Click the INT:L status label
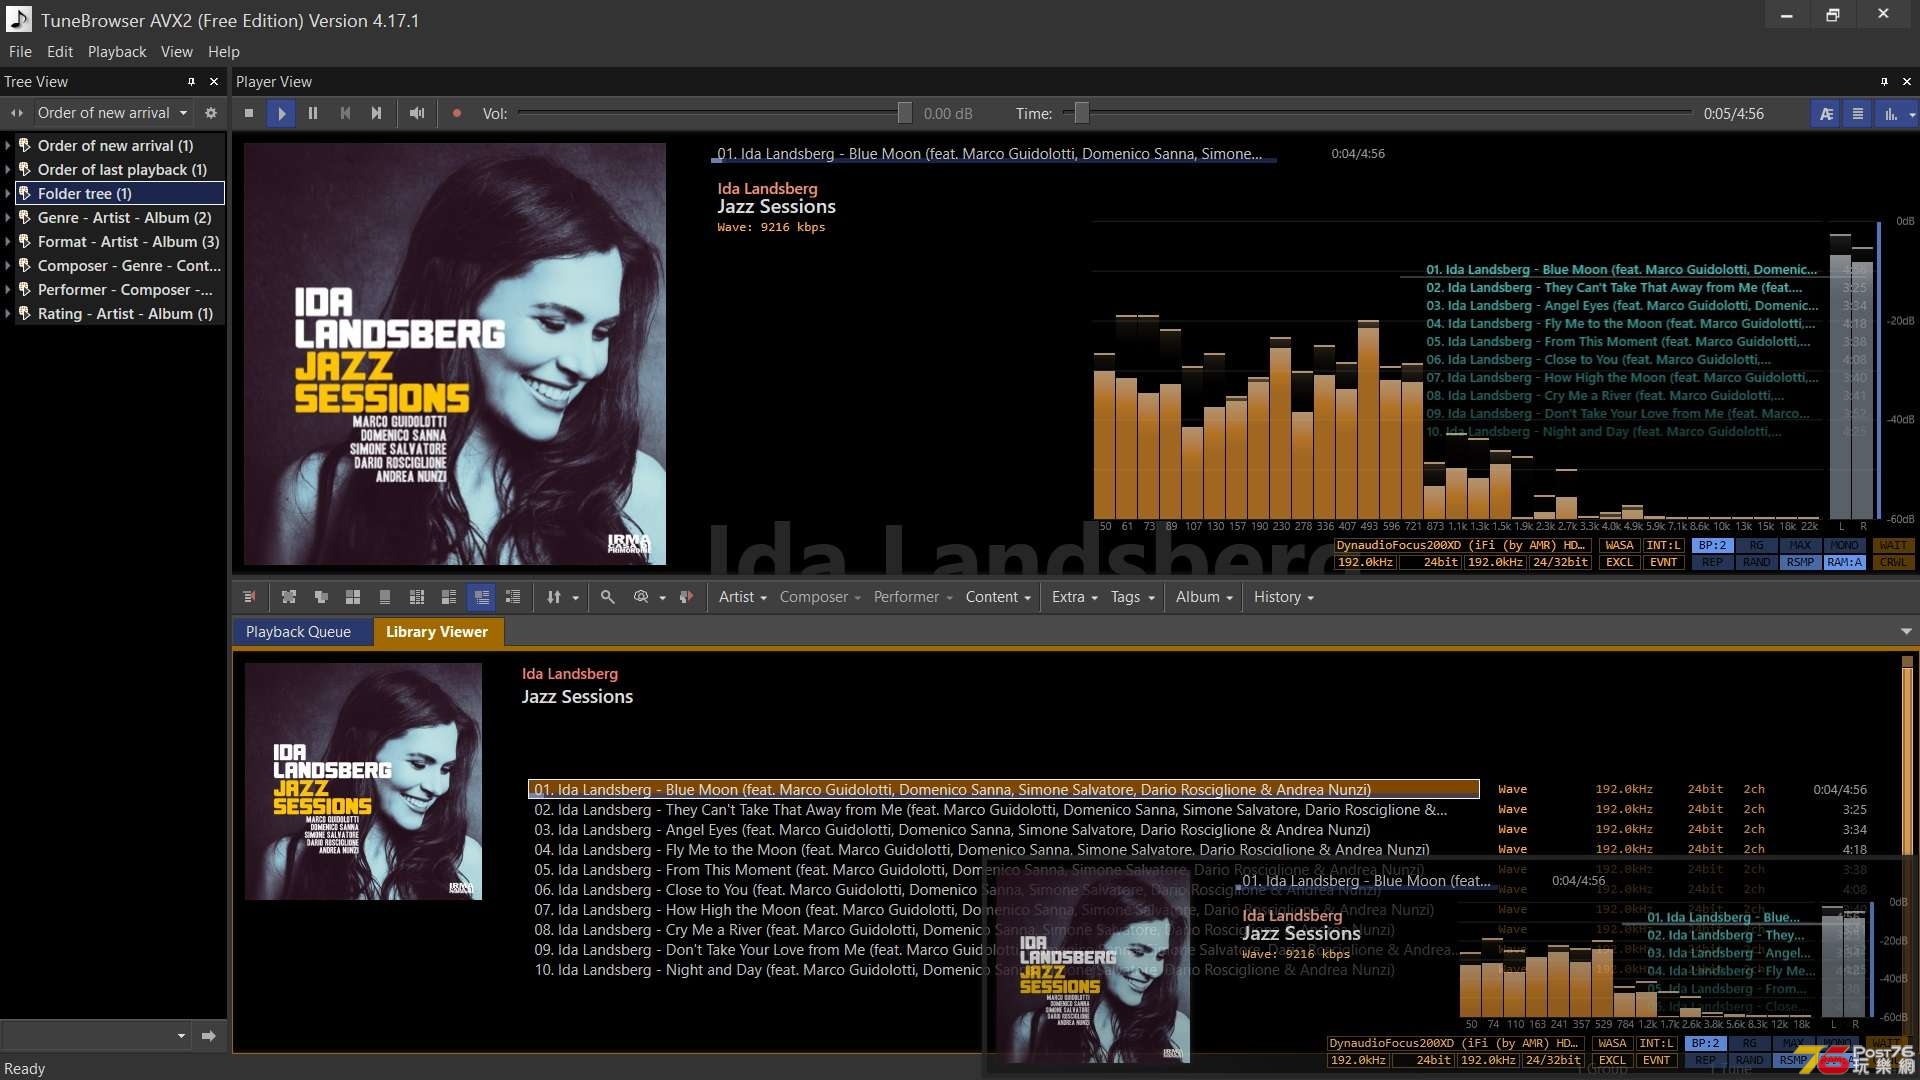Viewport: 1920px width, 1080px height. 1663,545
